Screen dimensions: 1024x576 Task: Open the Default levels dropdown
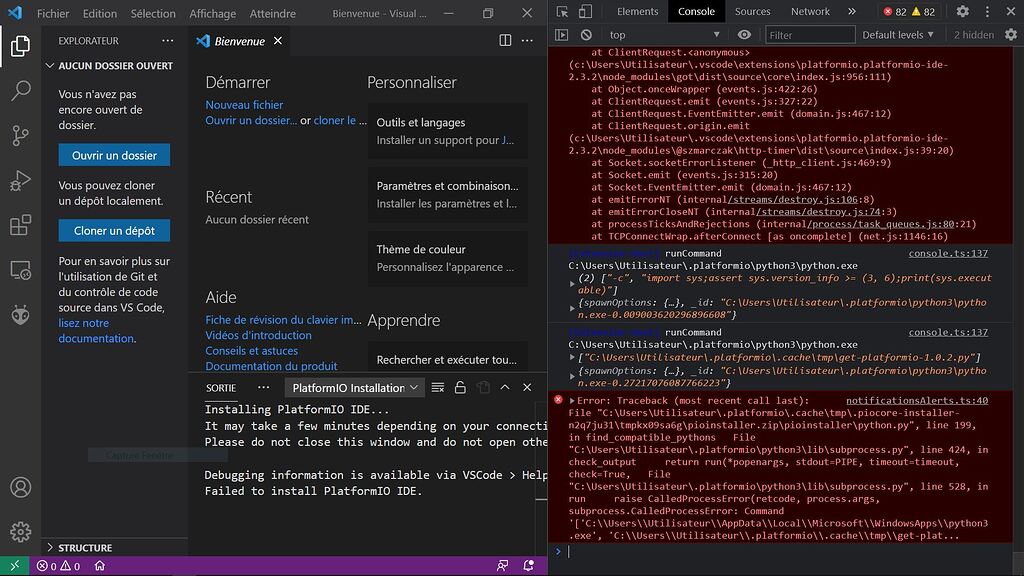[898, 35]
